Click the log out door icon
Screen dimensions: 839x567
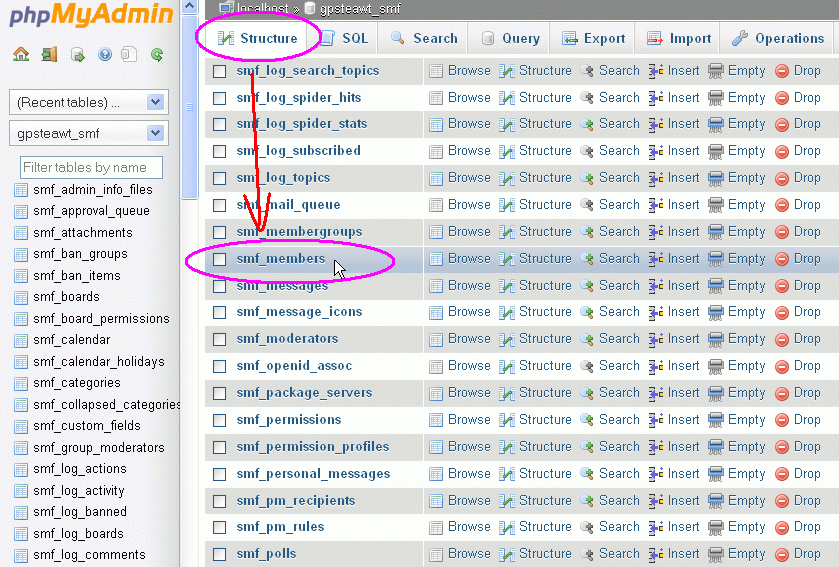(x=49, y=55)
